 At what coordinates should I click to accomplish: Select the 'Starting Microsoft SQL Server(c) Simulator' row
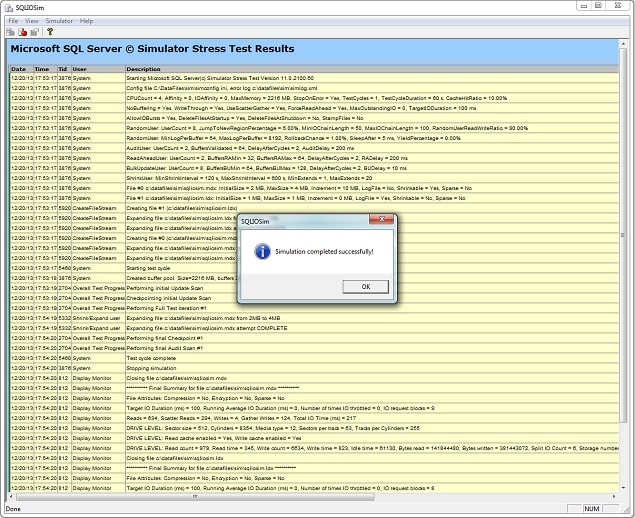tap(314, 78)
